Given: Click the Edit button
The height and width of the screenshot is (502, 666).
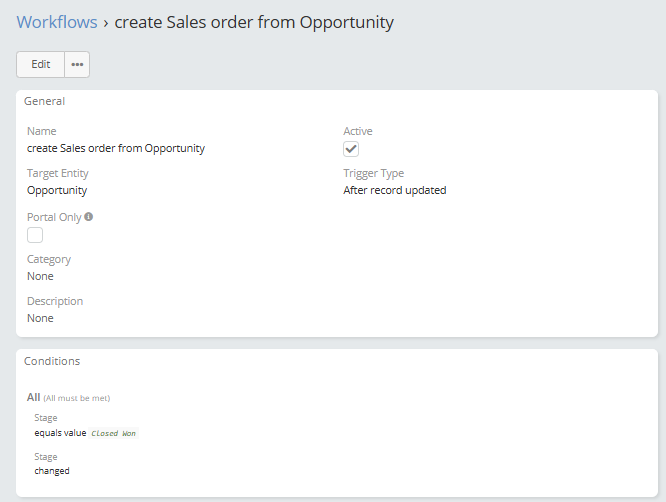Looking at the screenshot, I should click(x=40, y=65).
